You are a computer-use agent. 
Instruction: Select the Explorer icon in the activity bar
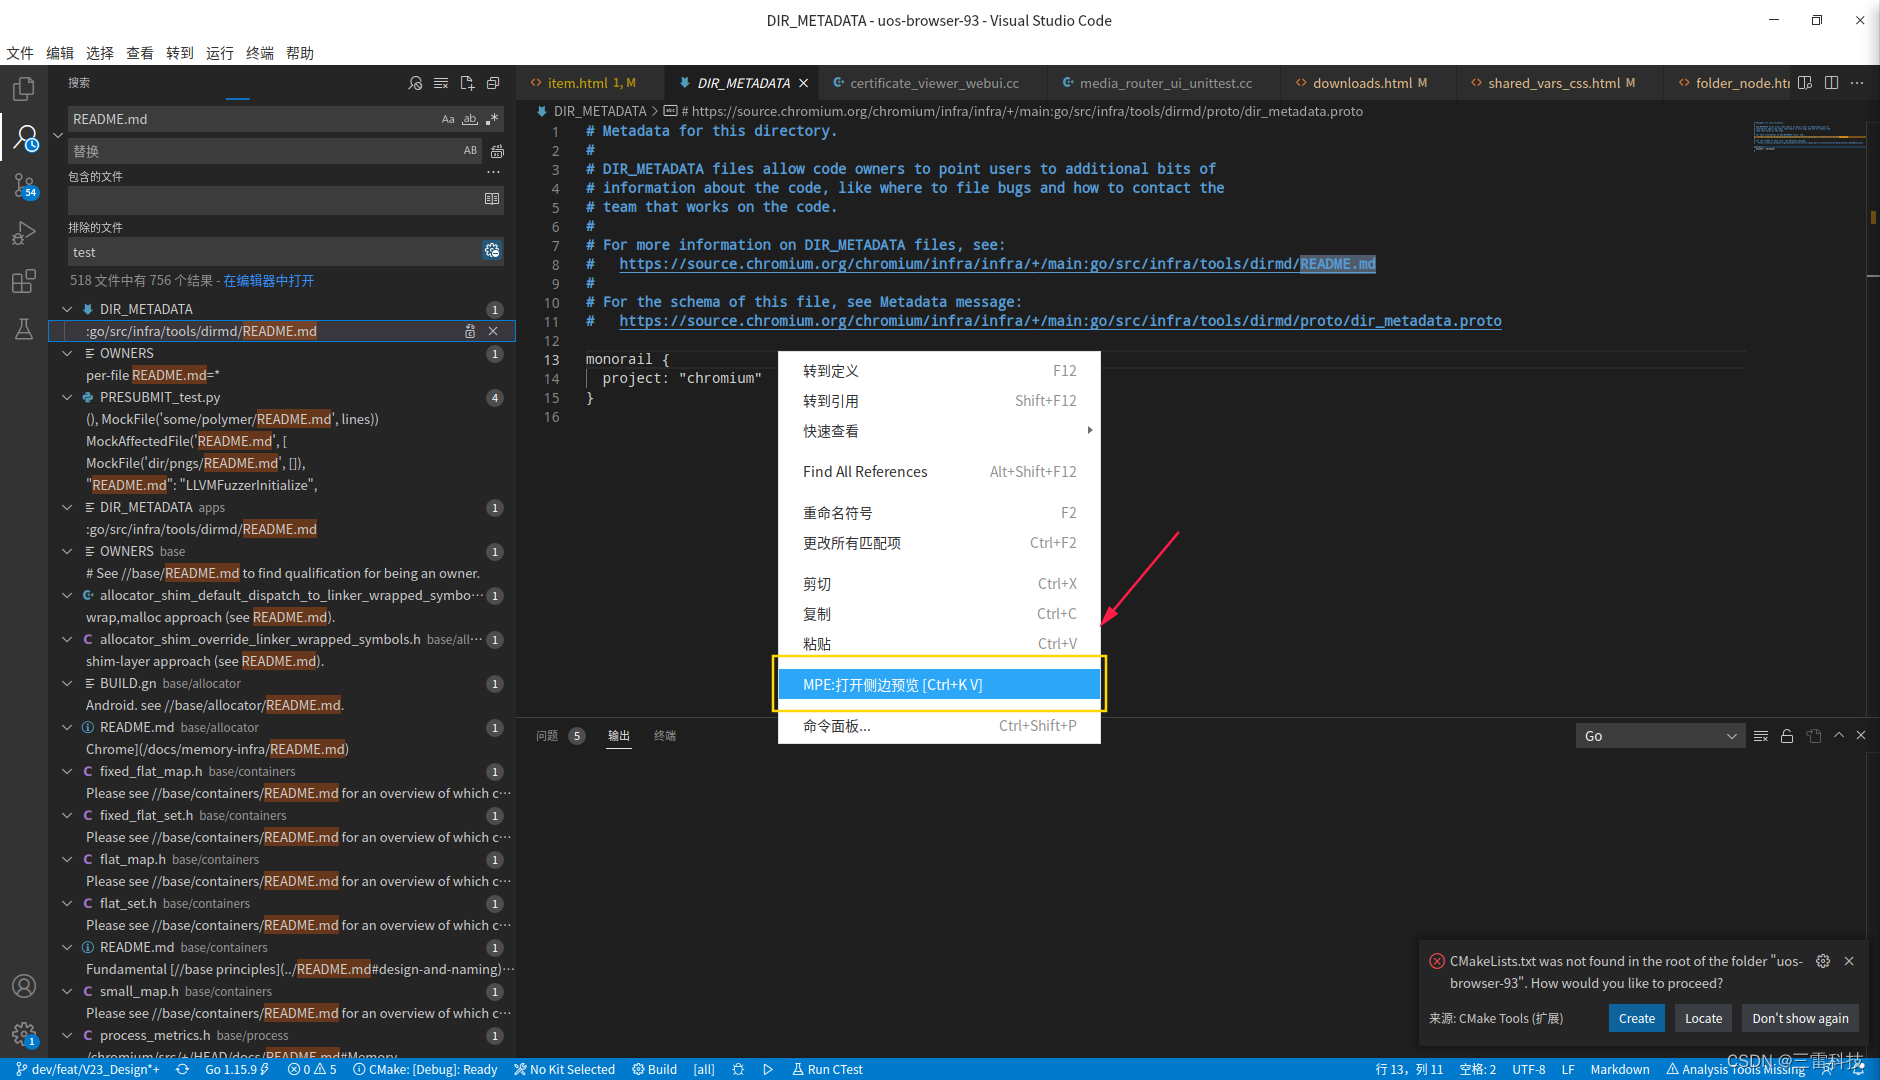click(x=24, y=88)
